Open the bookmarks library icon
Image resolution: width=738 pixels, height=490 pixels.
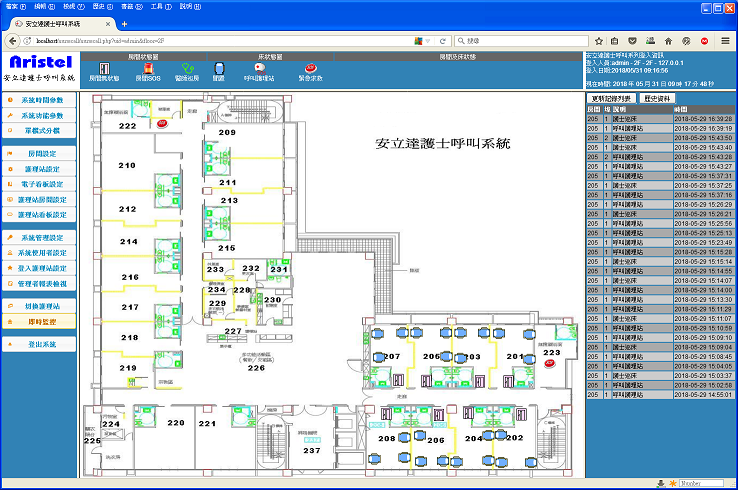(x=615, y=41)
